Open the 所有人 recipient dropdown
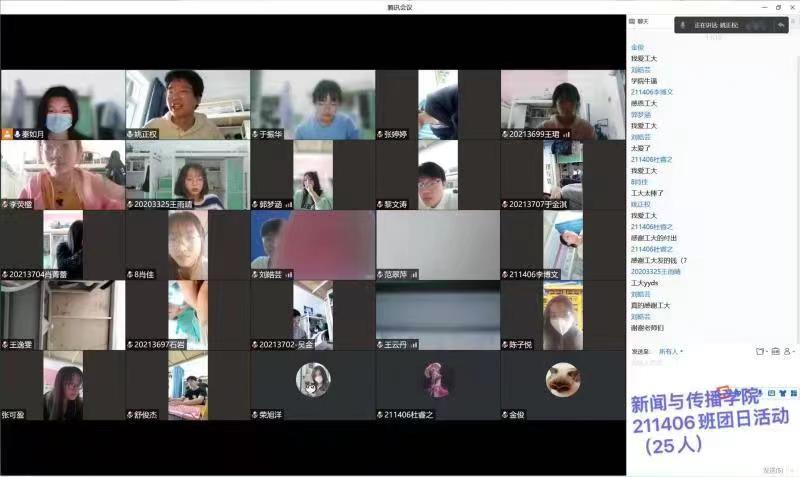Image resolution: width=800 pixels, height=477 pixels. tap(670, 352)
